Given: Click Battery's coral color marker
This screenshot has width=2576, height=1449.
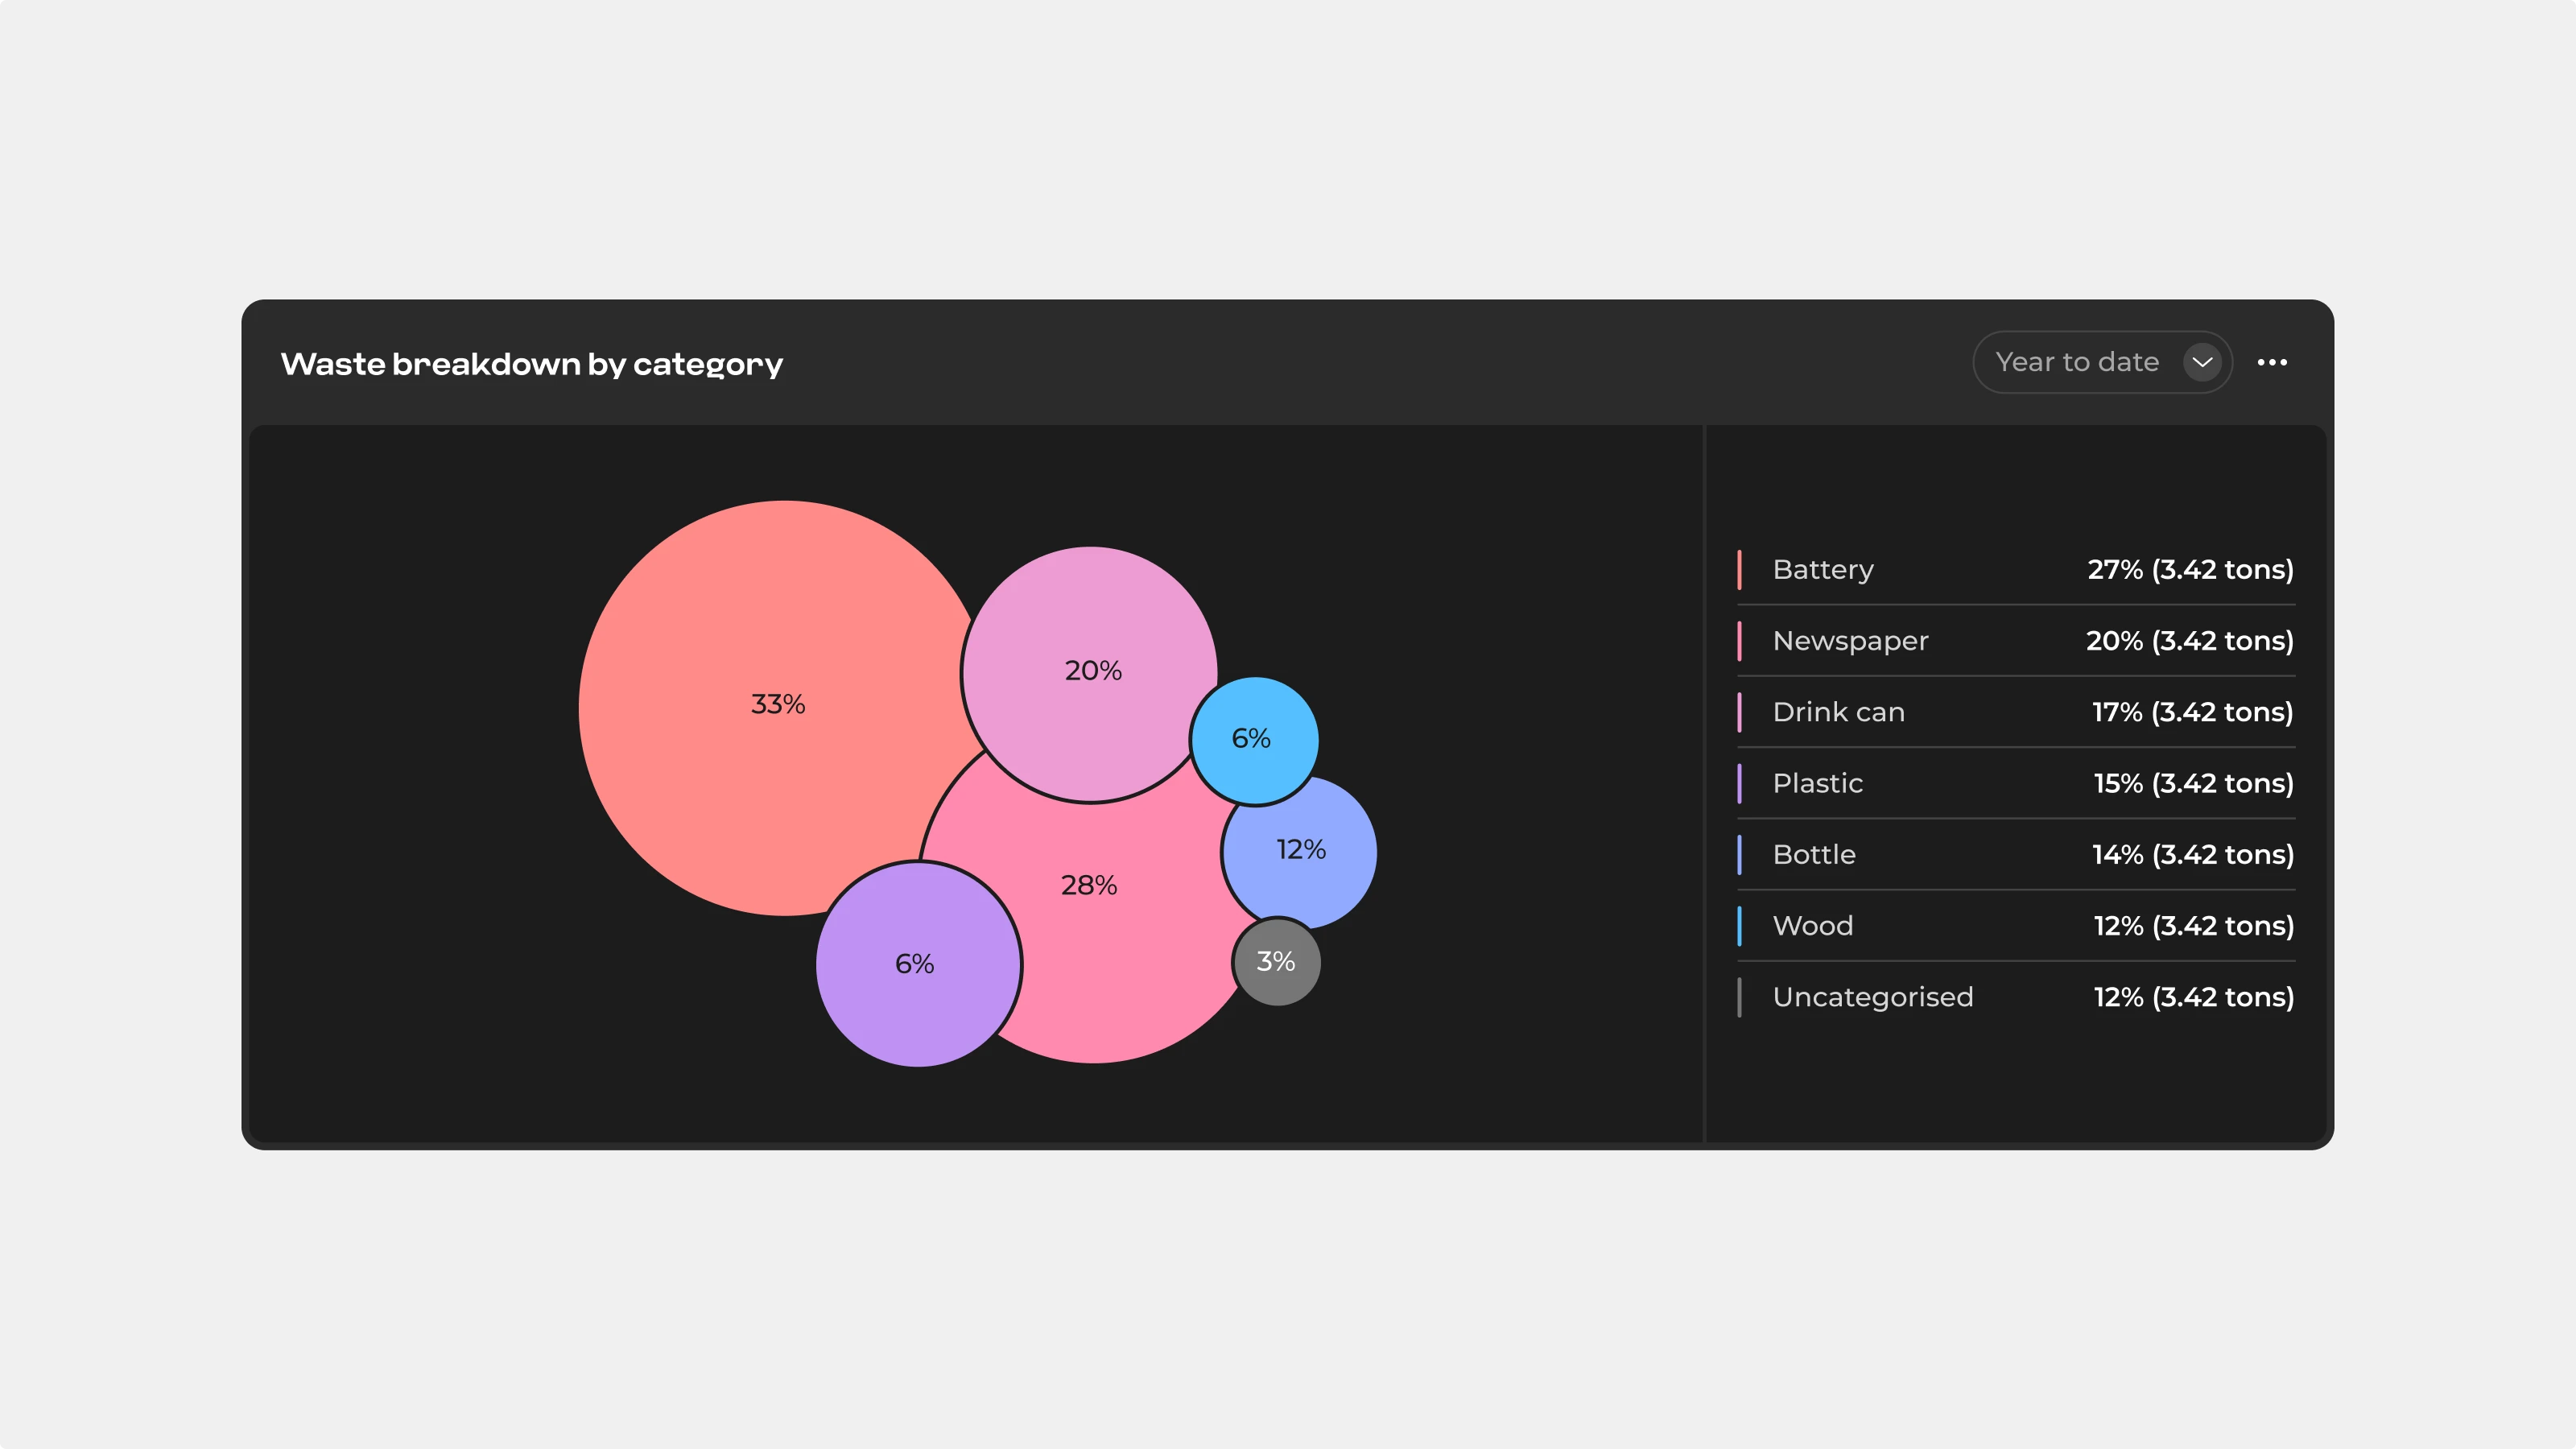Looking at the screenshot, I should click(1739, 569).
